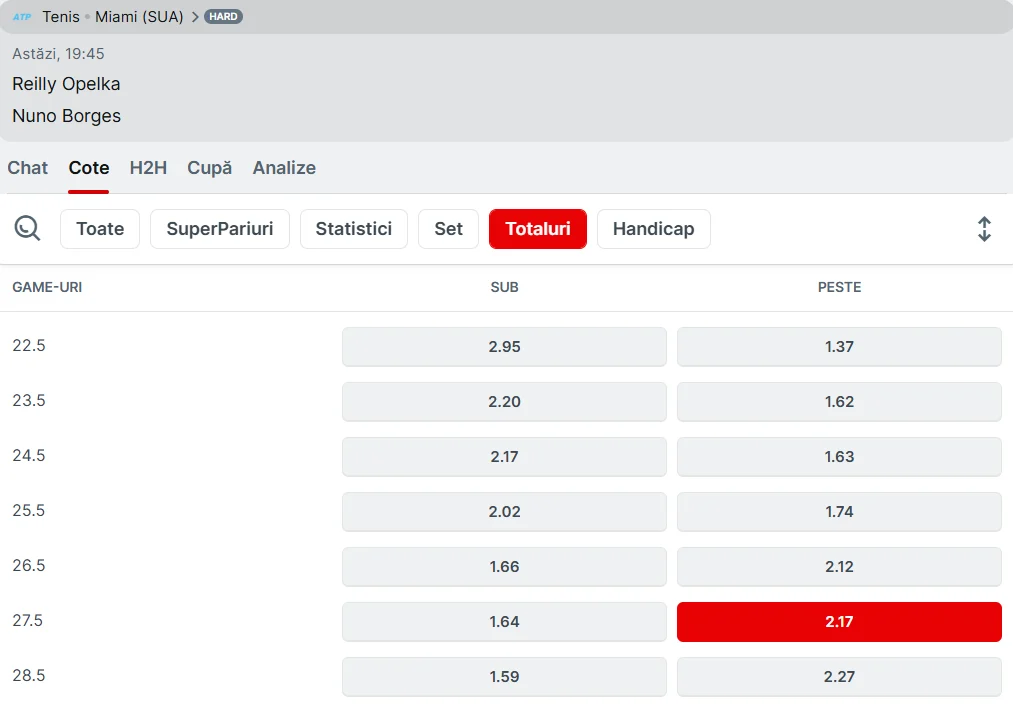
Task: Click the expand/collapse vertical arrows icon
Action: click(984, 229)
